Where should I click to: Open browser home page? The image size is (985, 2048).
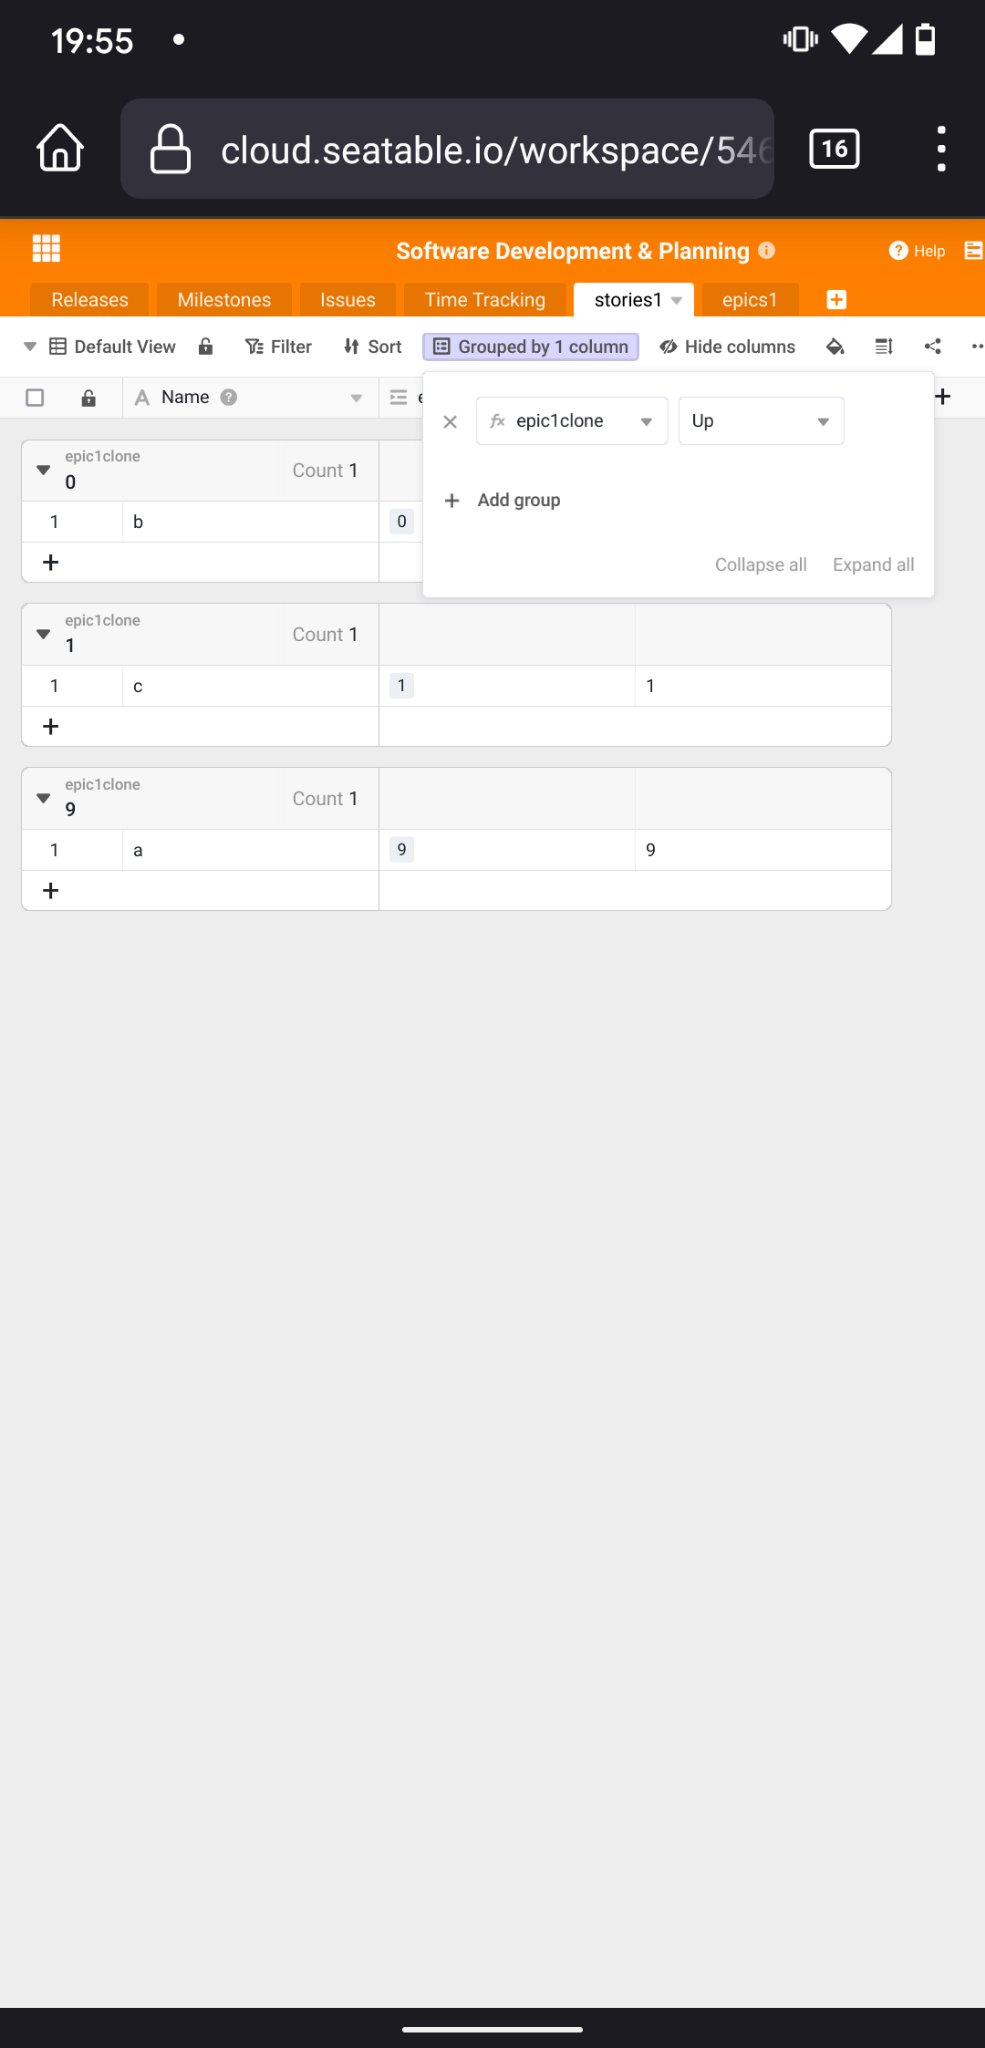(60, 149)
